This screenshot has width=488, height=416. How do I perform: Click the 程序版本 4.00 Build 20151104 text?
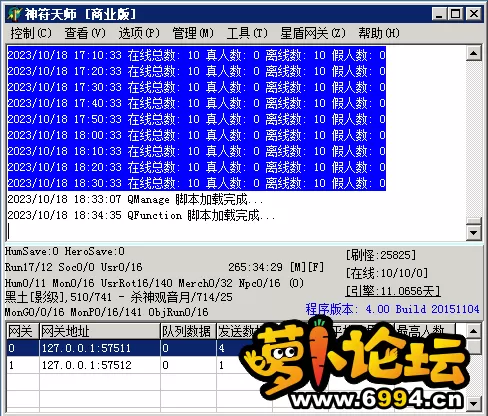392,309
